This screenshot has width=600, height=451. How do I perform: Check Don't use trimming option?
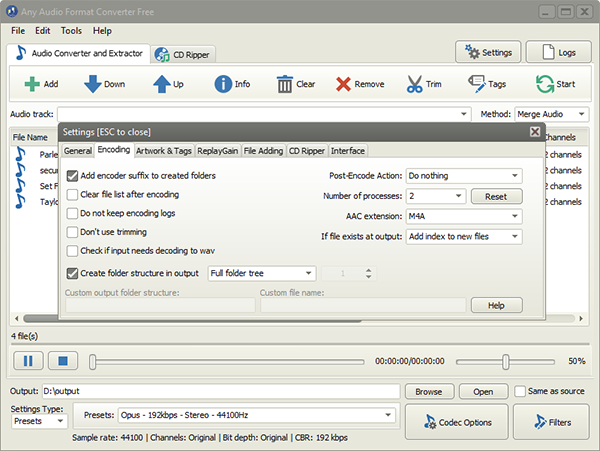coord(72,232)
